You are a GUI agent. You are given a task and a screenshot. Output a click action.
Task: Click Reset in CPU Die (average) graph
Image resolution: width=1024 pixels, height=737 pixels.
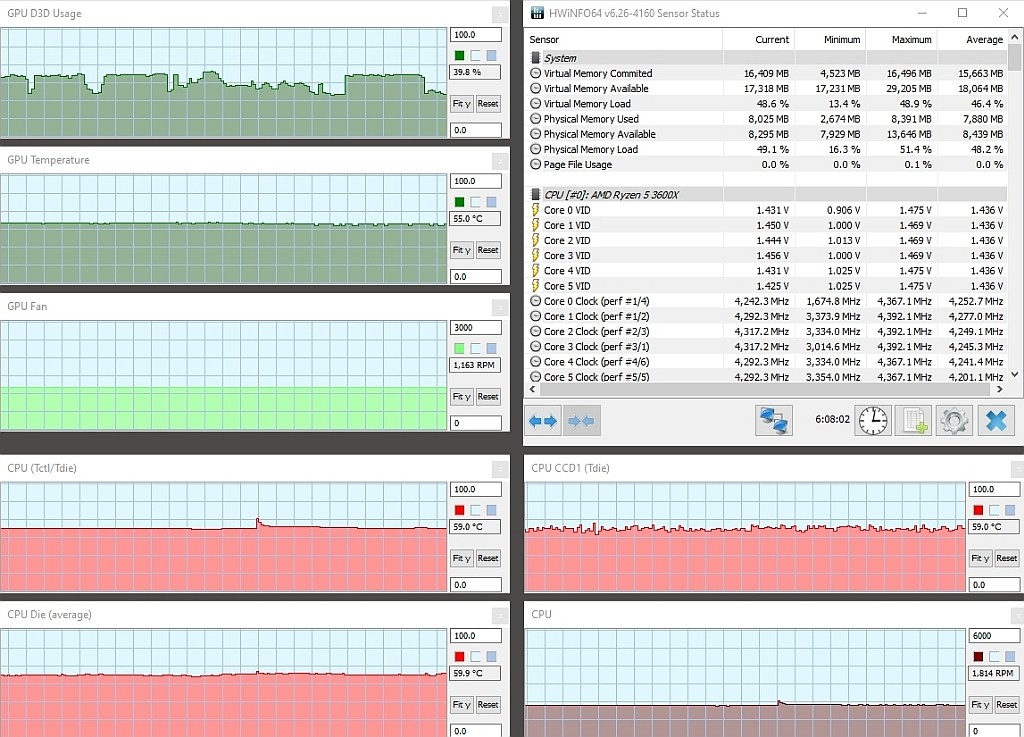point(488,705)
